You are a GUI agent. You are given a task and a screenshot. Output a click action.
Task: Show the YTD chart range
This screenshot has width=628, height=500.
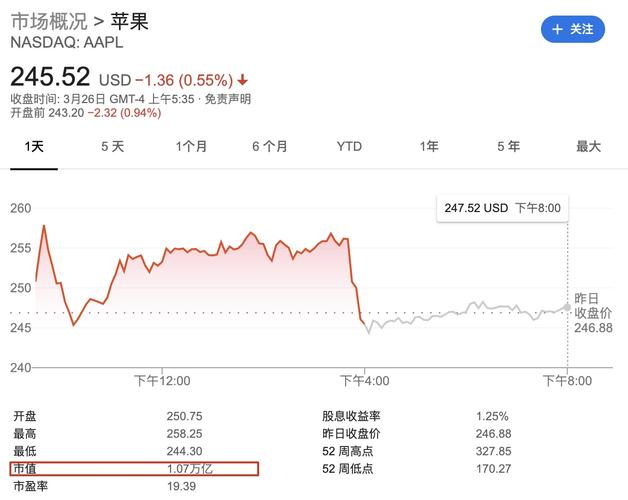coord(349,146)
